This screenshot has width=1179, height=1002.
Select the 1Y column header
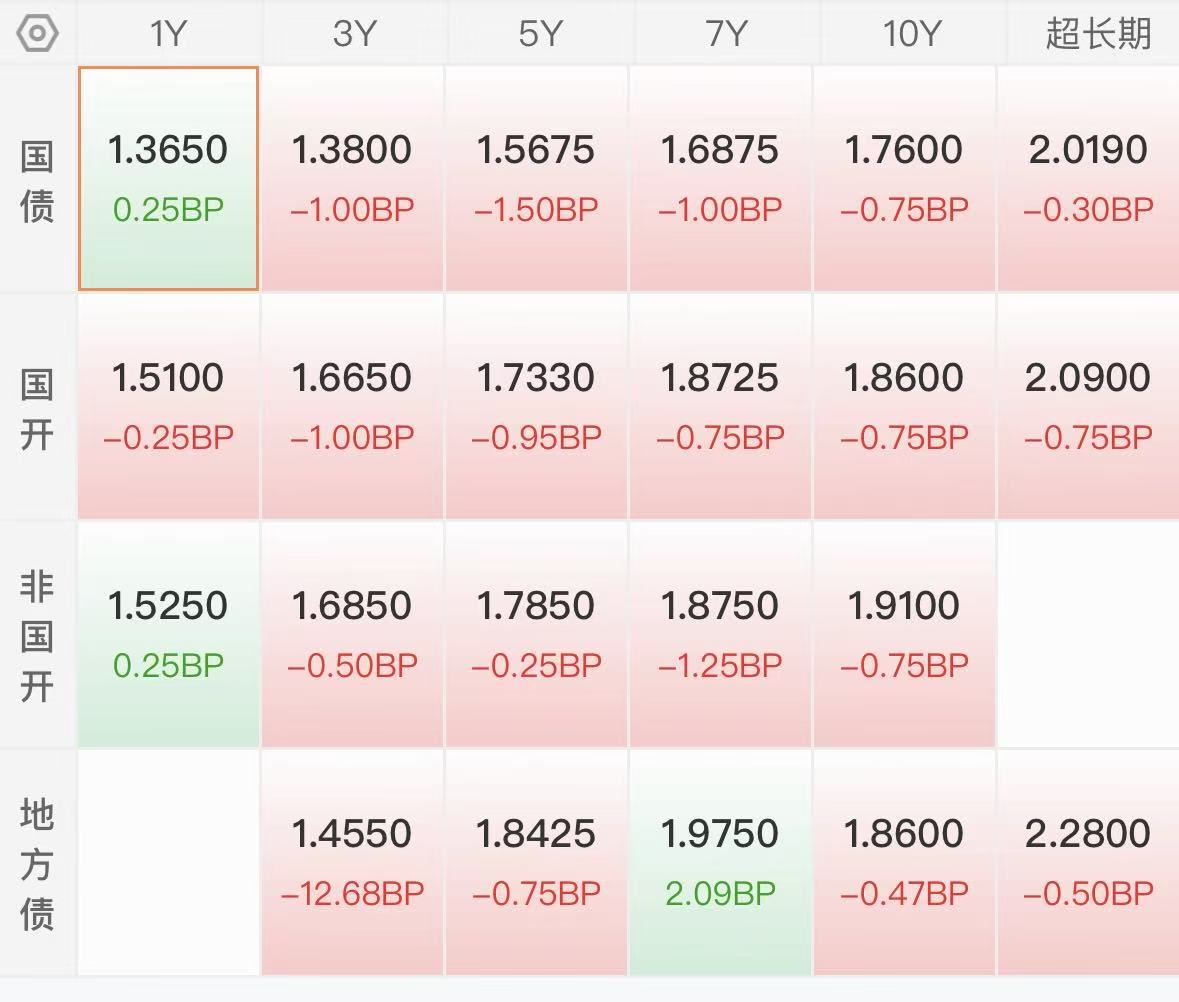168,33
